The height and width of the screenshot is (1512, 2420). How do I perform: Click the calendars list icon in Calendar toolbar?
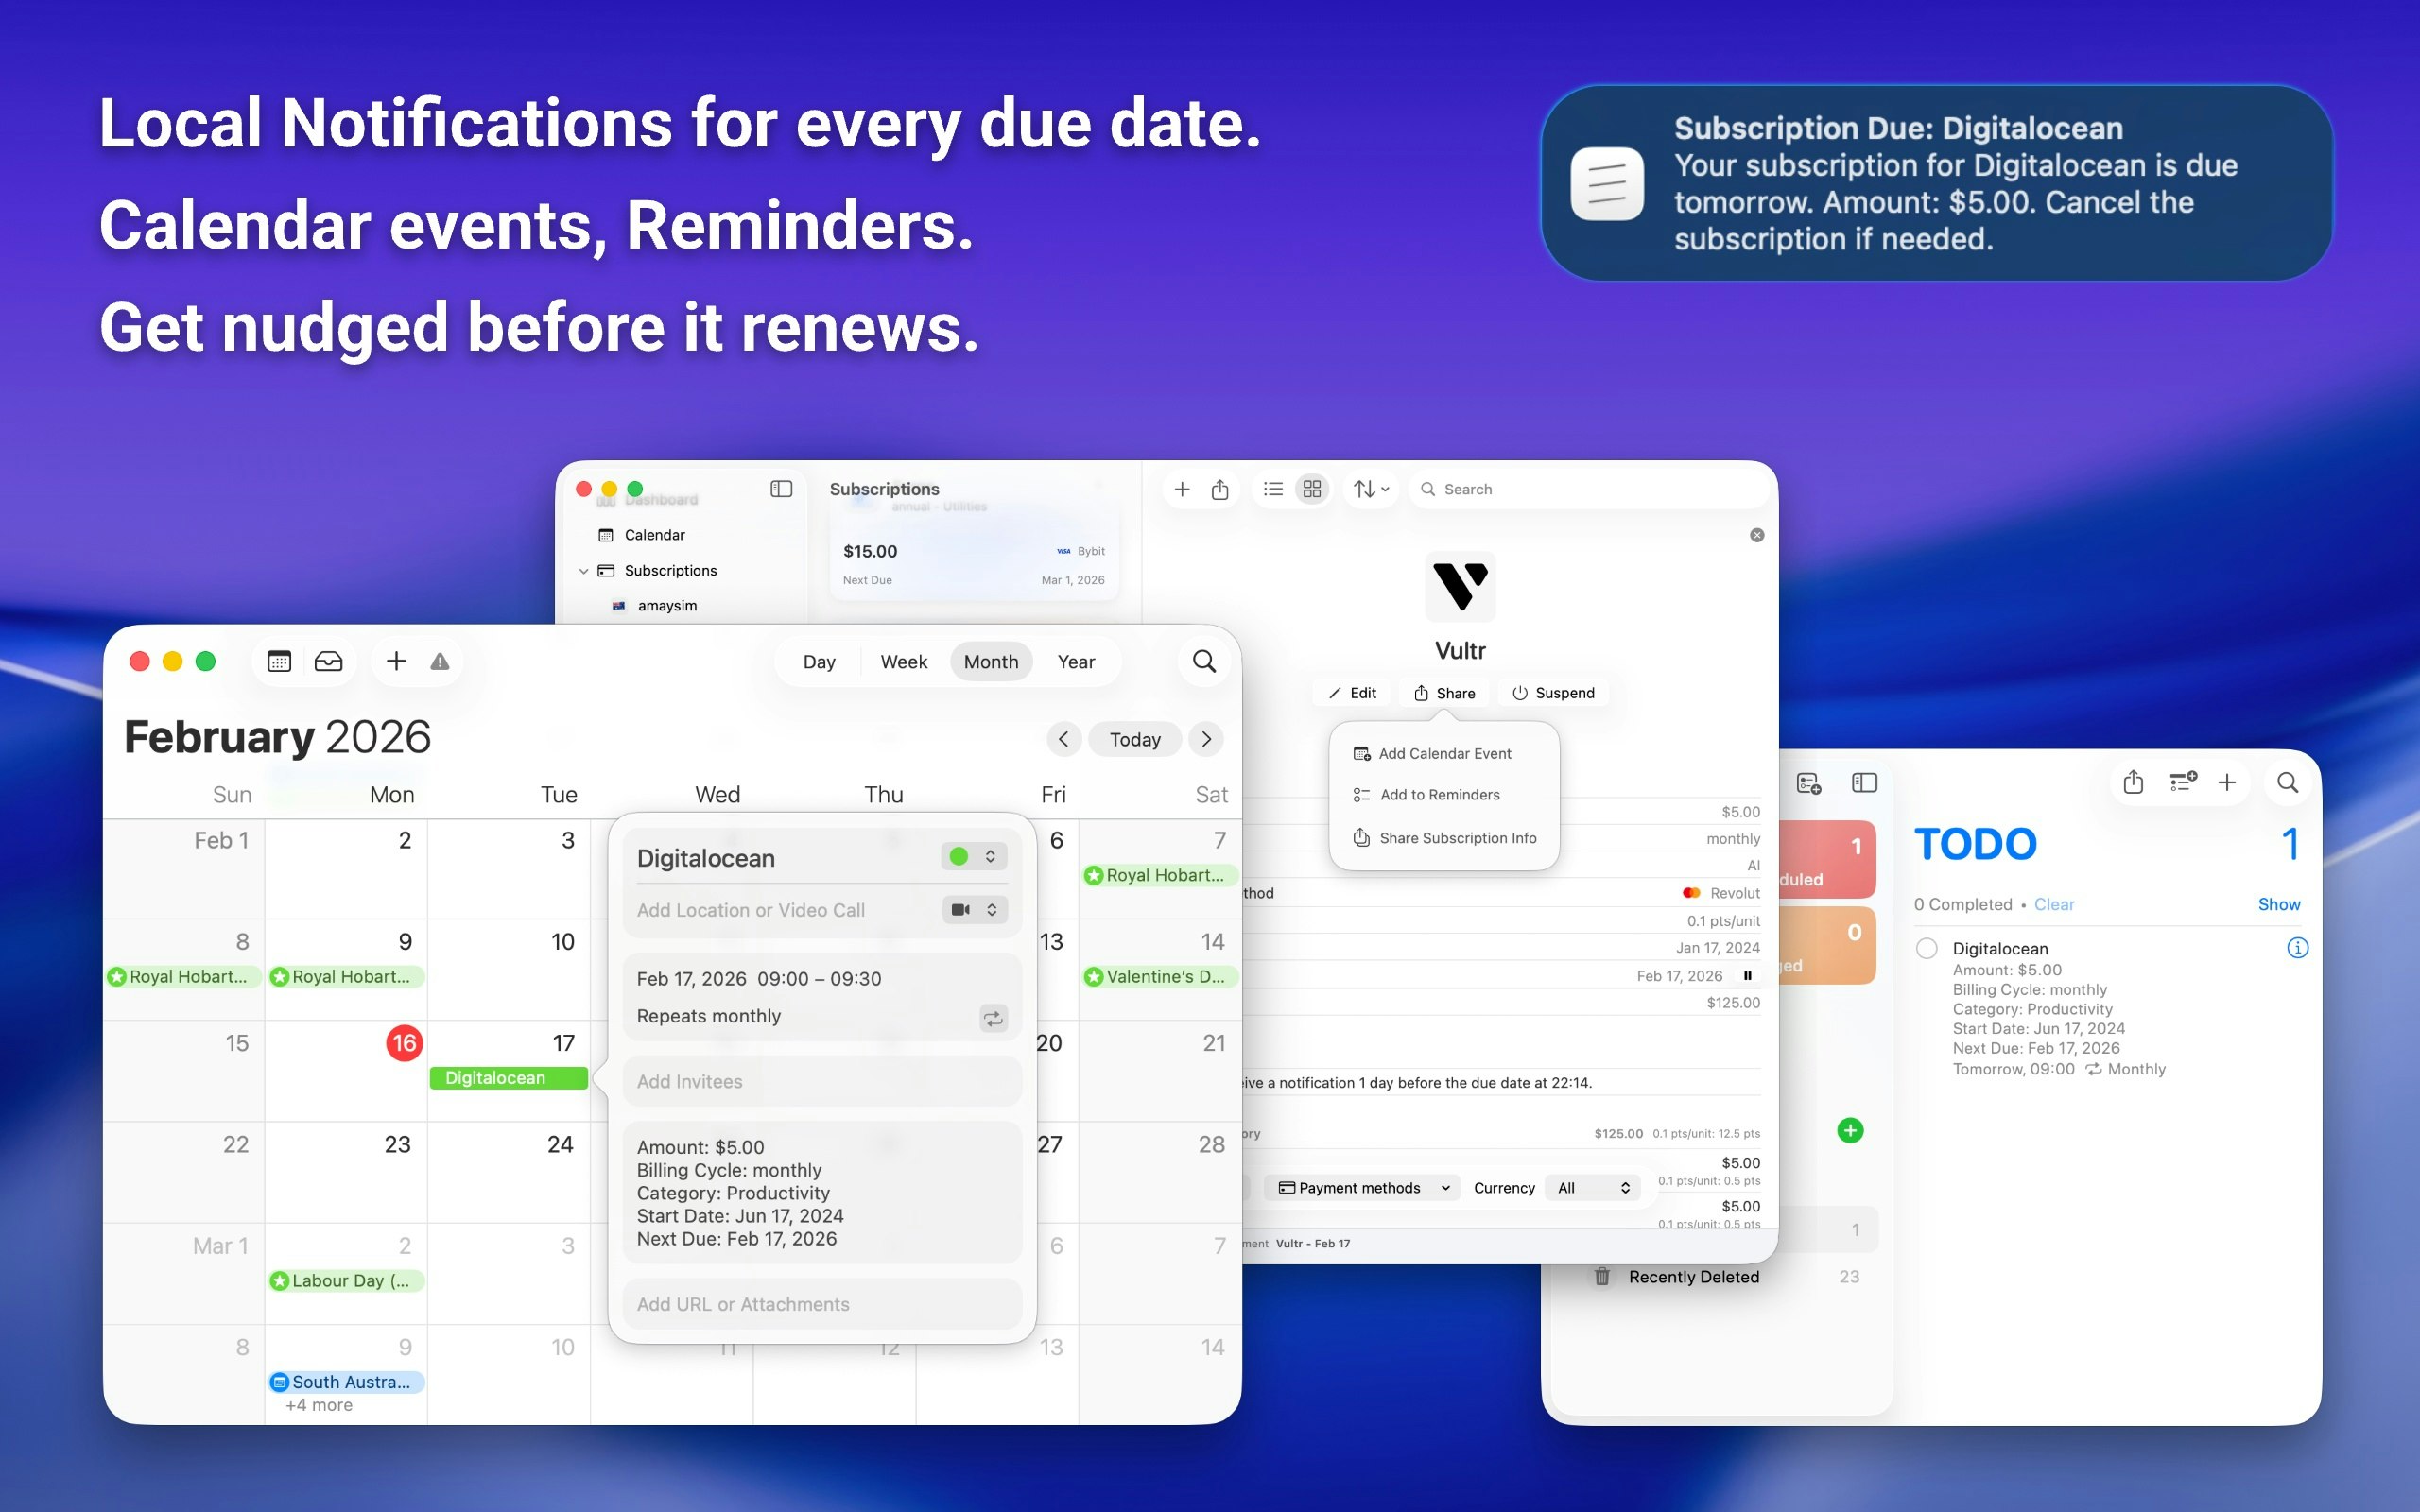pyautogui.click(x=279, y=661)
